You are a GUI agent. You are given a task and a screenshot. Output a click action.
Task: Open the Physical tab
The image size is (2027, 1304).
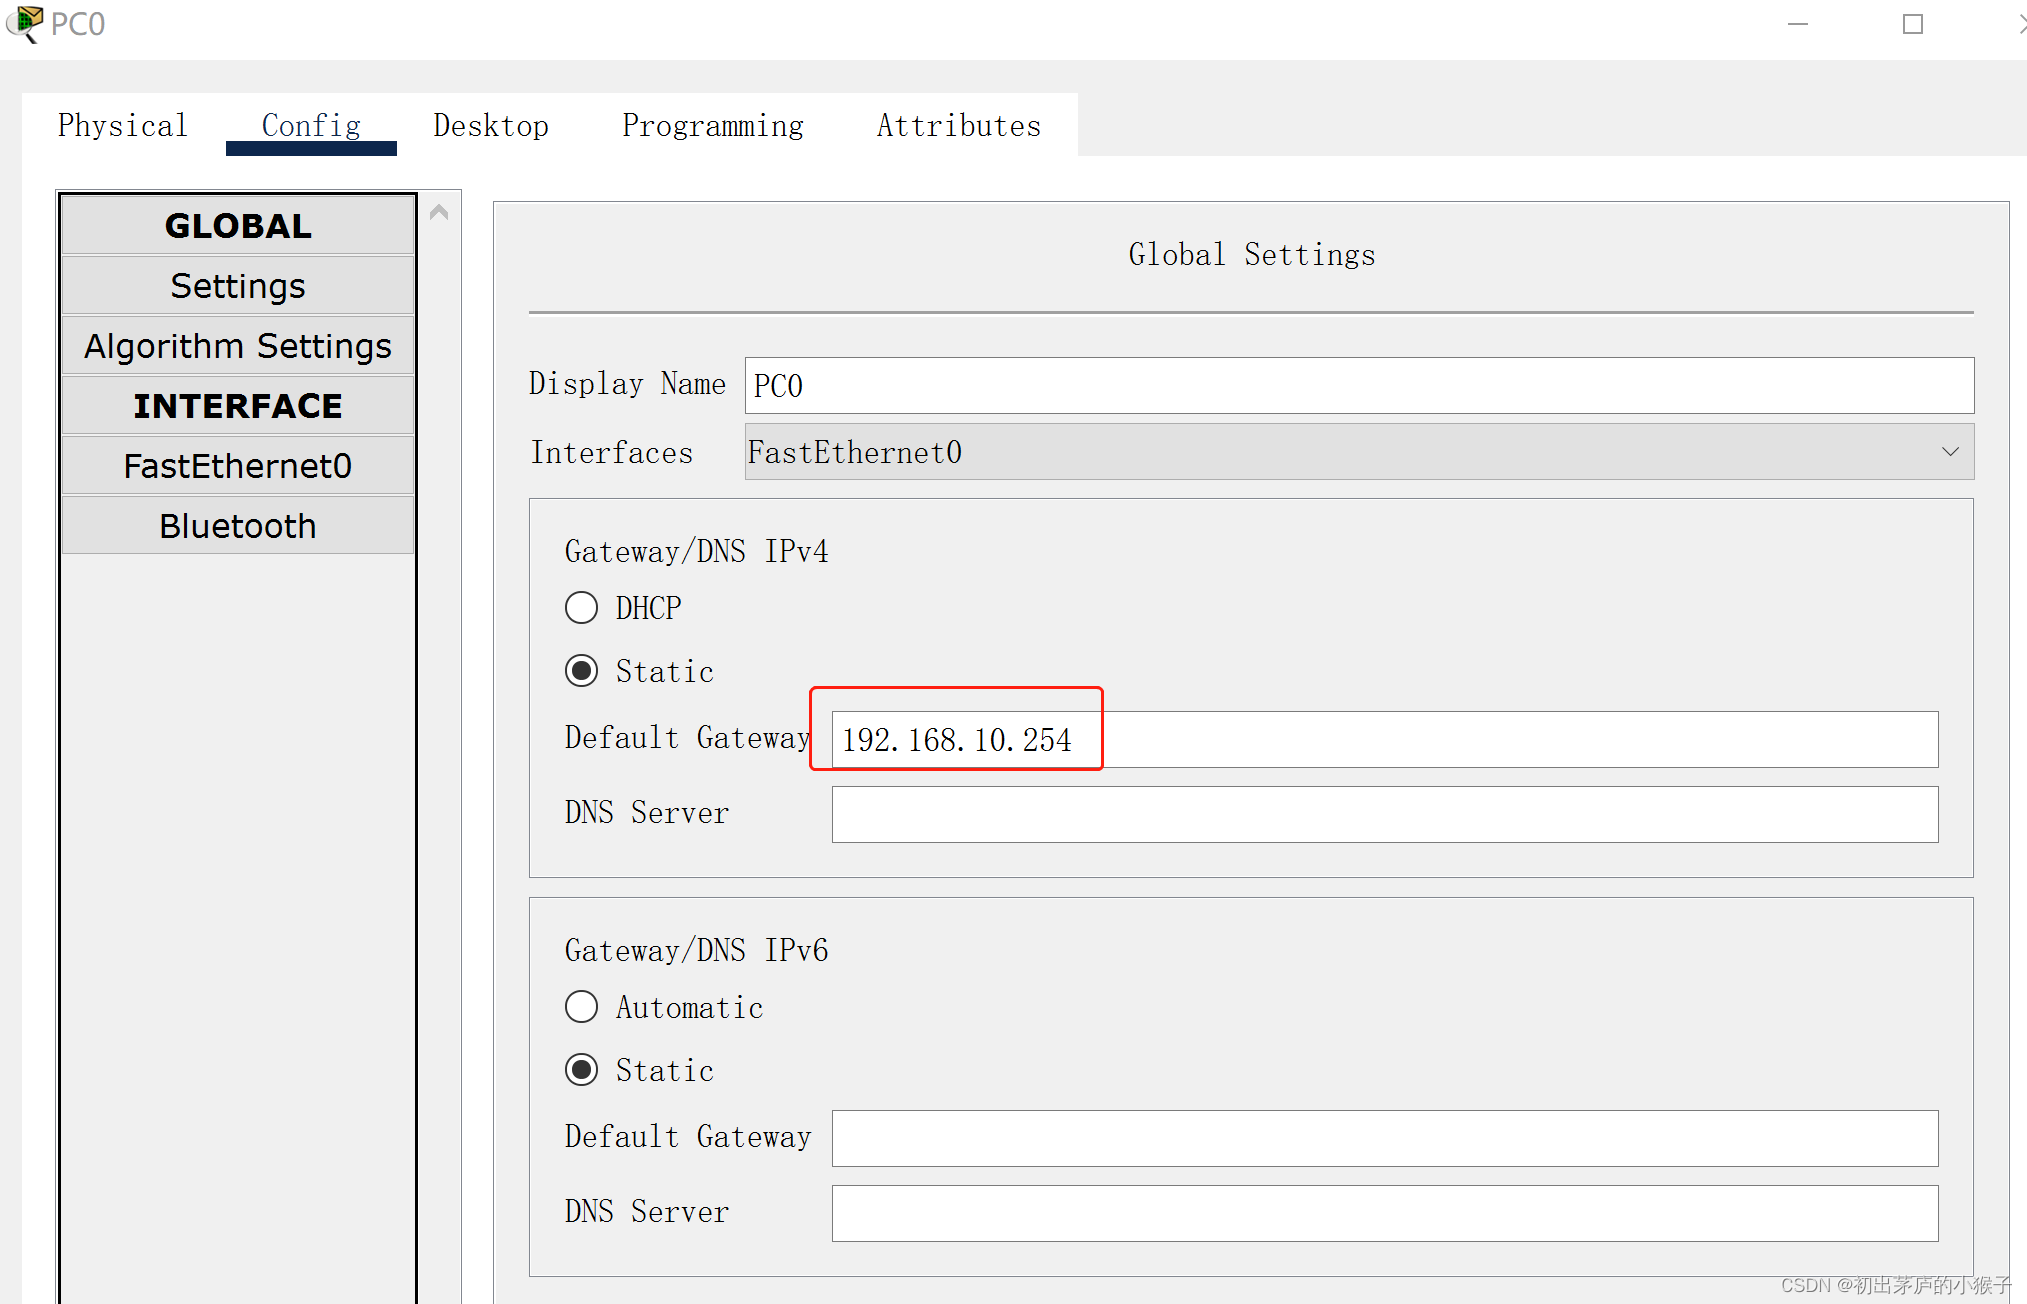tap(123, 126)
